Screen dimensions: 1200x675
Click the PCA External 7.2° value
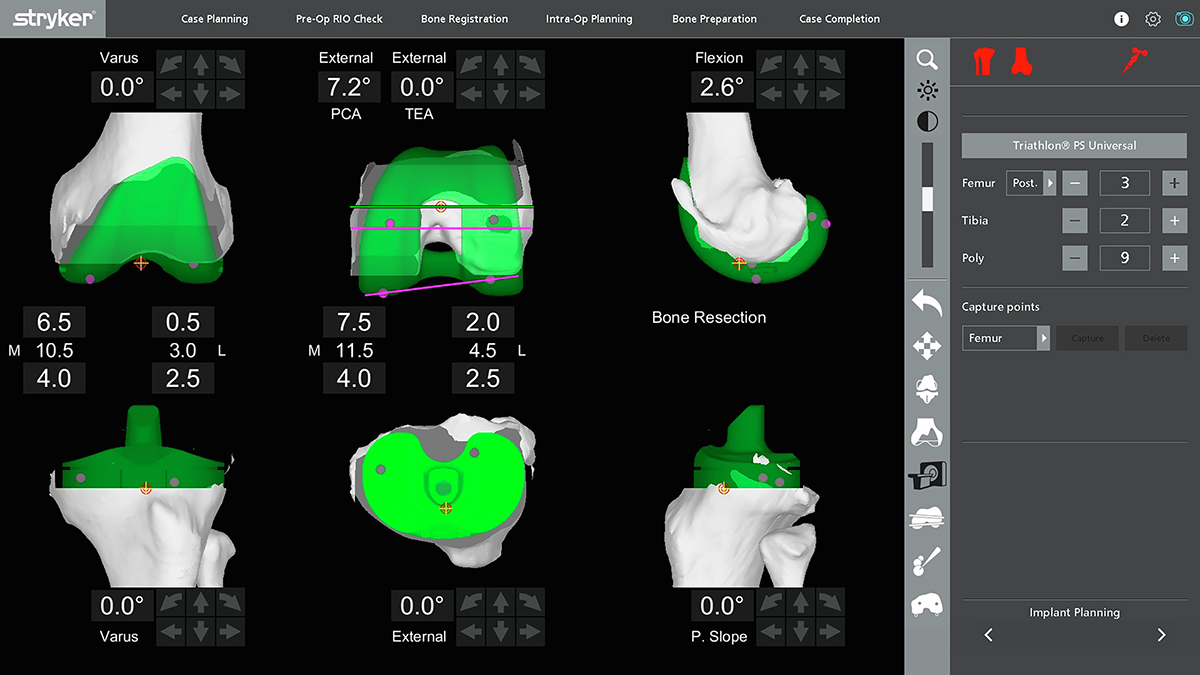(349, 87)
